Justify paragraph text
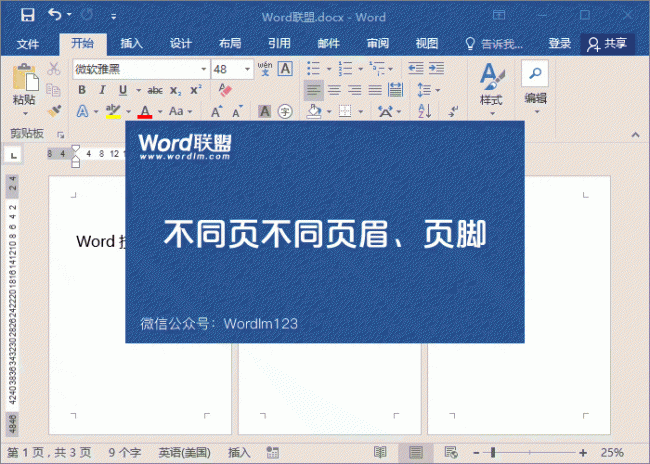This screenshot has height=464, width=650. click(x=375, y=90)
